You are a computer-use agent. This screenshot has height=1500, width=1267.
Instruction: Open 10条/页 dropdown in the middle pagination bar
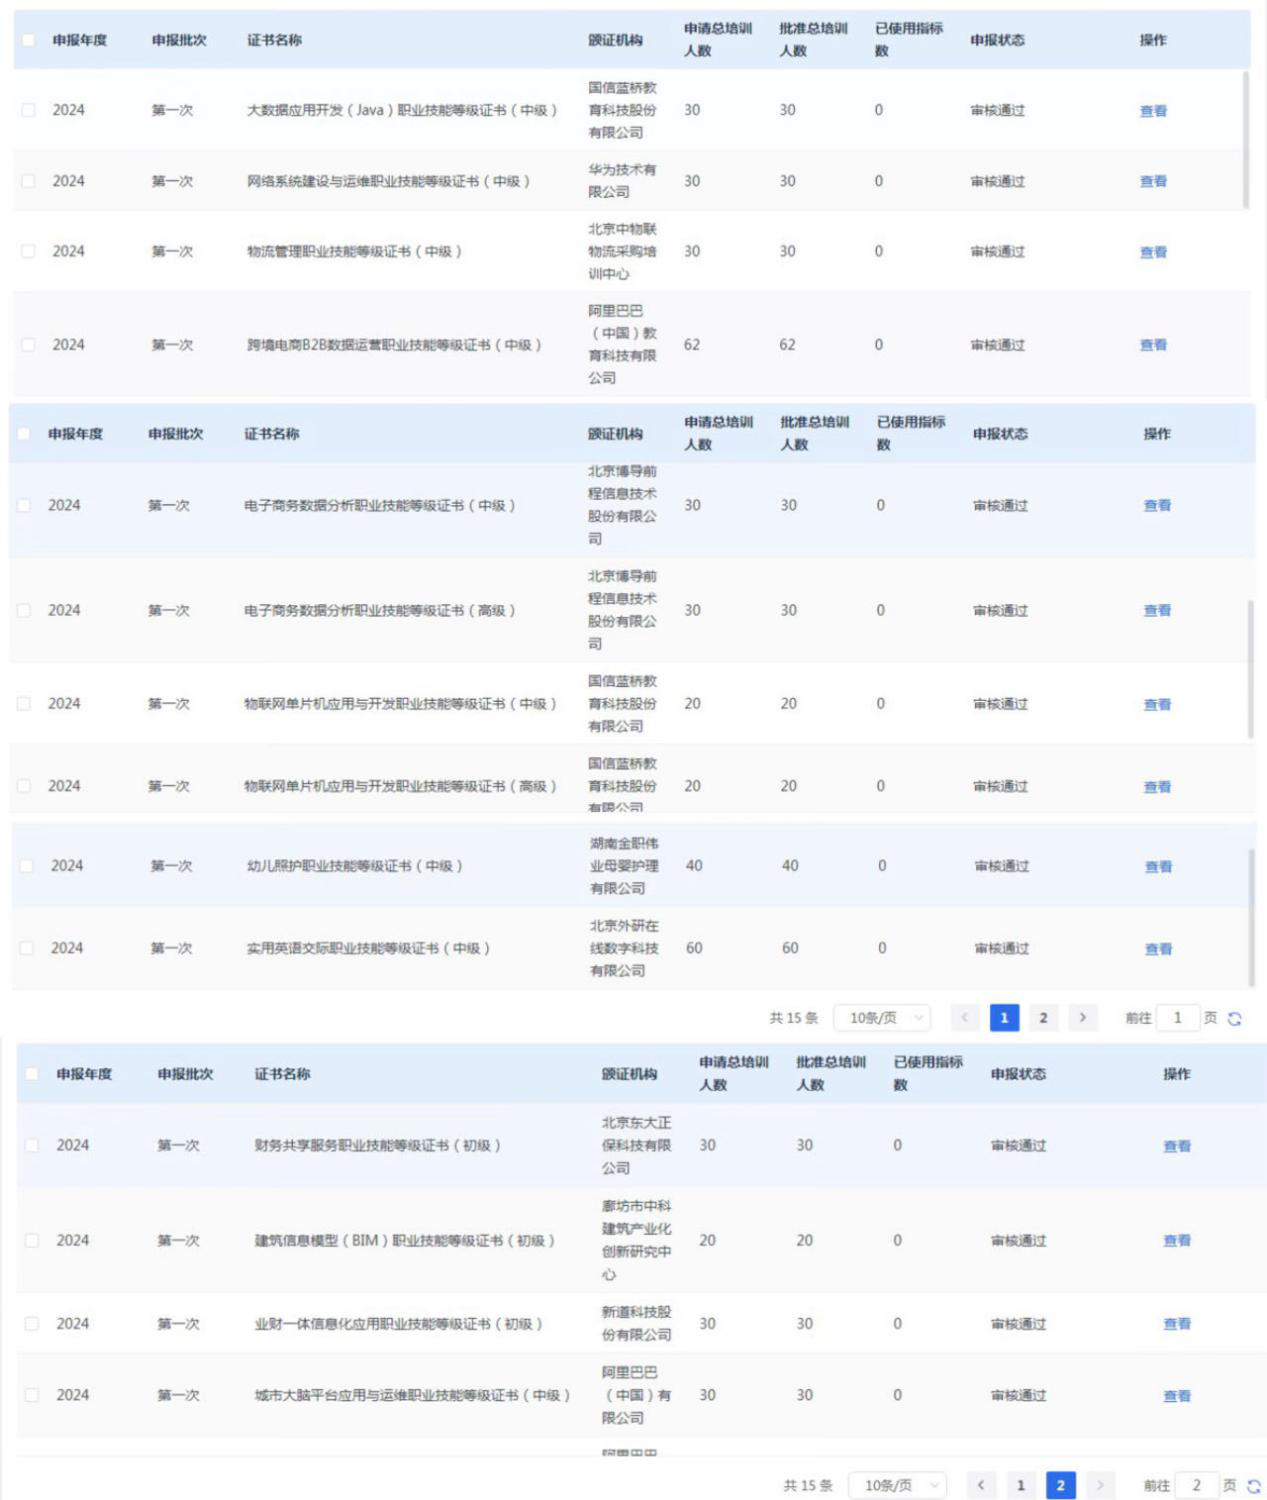coord(882,1018)
